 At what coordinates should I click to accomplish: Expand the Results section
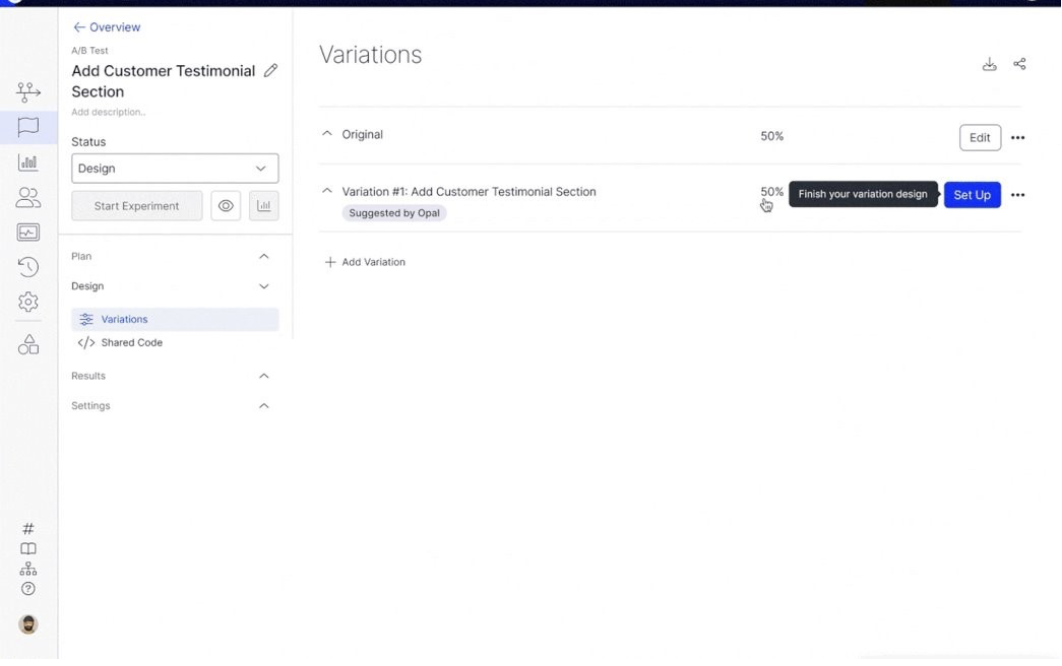263,375
